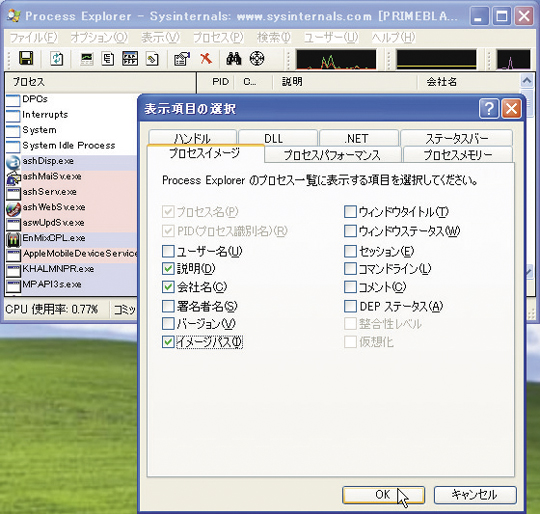Image resolution: width=540 pixels, height=514 pixels.
Task: Open the オプション(O) menu
Action: (x=99, y=37)
